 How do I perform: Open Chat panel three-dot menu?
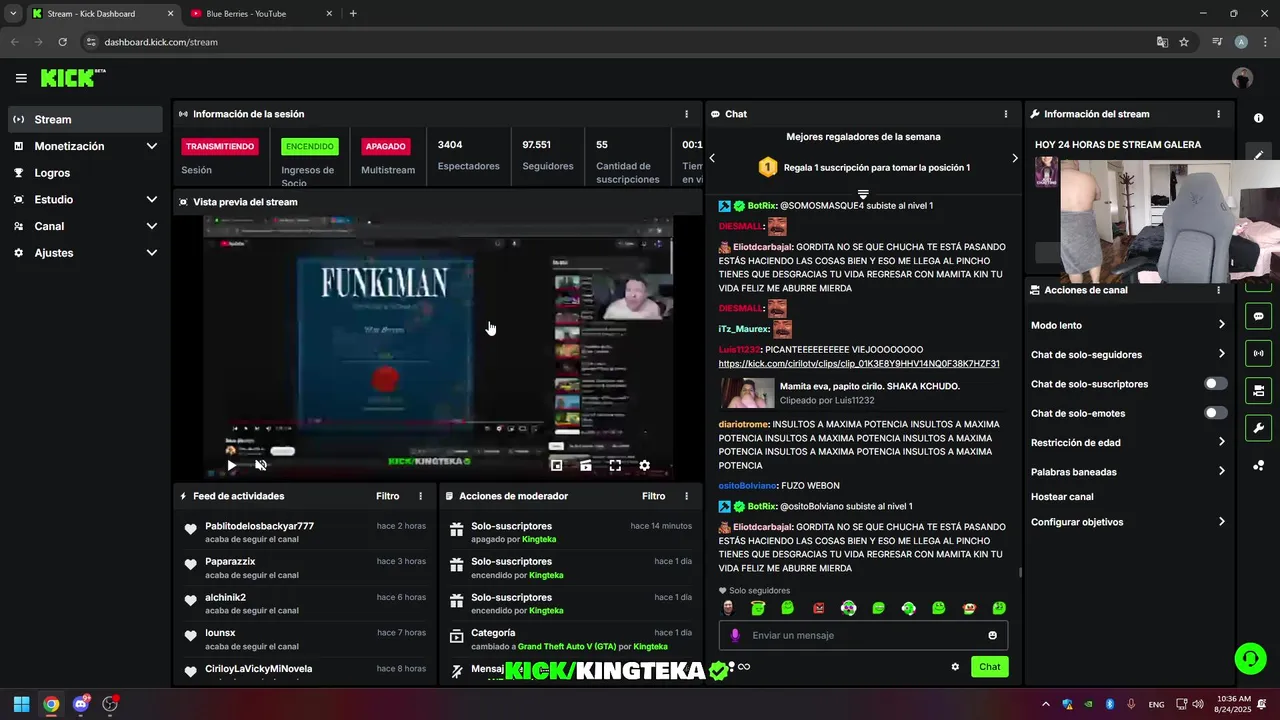tap(1006, 114)
